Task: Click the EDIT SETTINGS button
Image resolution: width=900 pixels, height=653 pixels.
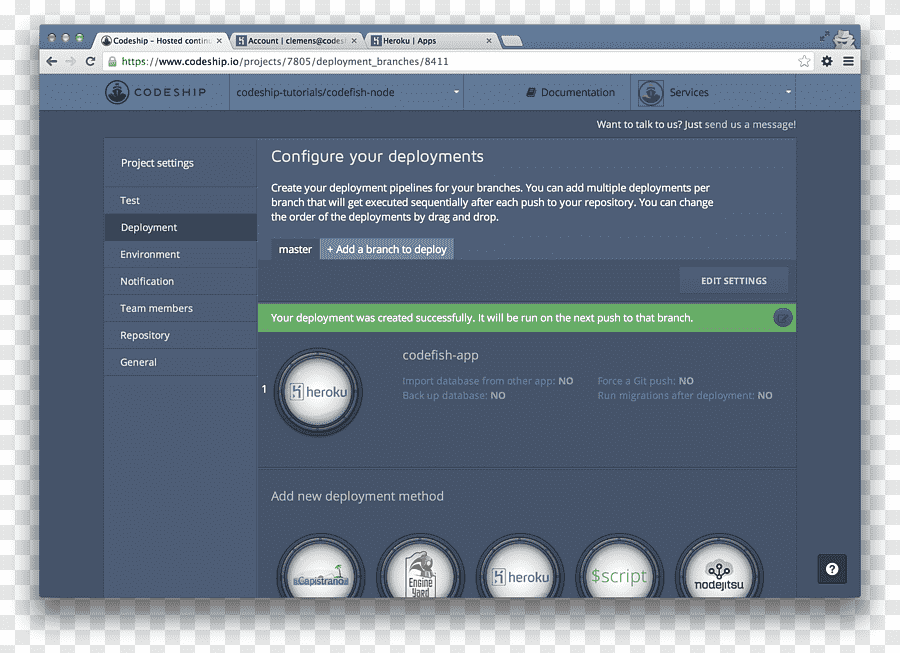Action: click(734, 281)
